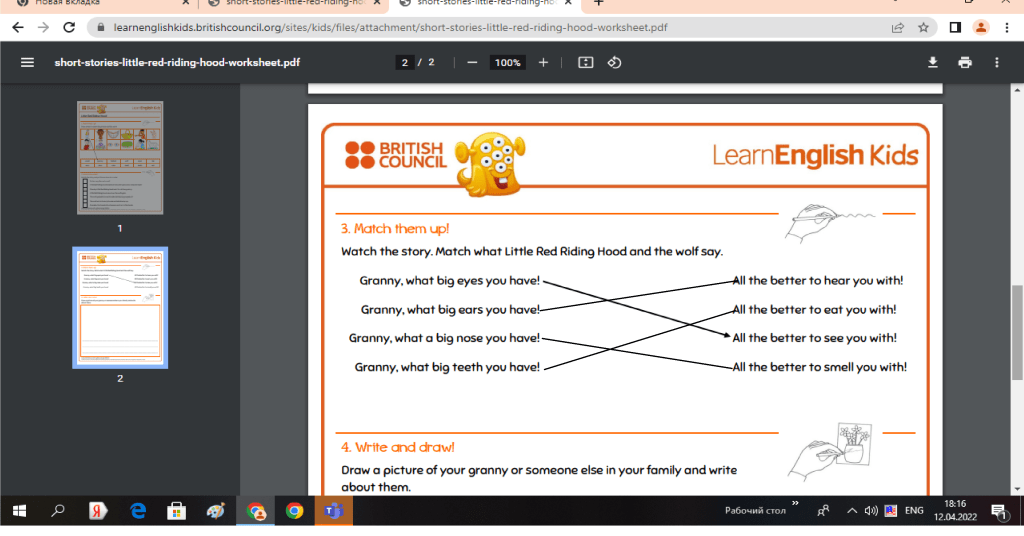Image resolution: width=1024 pixels, height=536 pixels.
Task: Download the PDF worksheet
Action: (933, 62)
